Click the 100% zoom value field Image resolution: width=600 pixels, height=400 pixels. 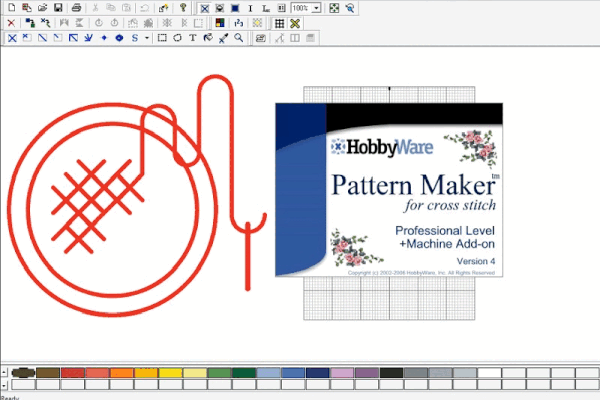pyautogui.click(x=302, y=8)
